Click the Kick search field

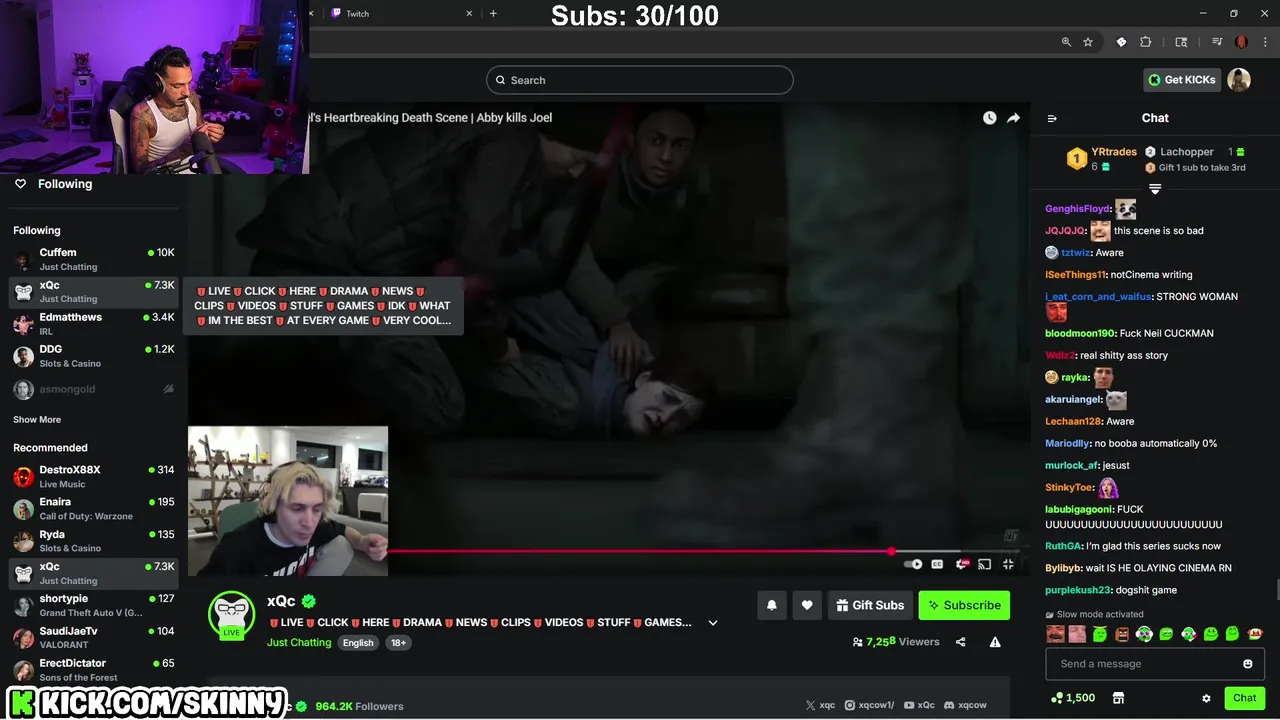point(640,80)
